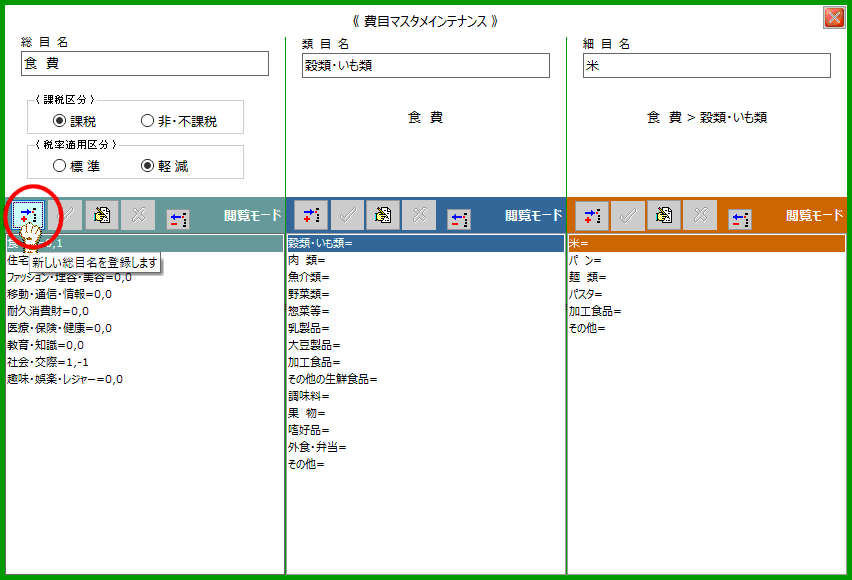Select 麺 類= in the 細目 list

coord(707,277)
